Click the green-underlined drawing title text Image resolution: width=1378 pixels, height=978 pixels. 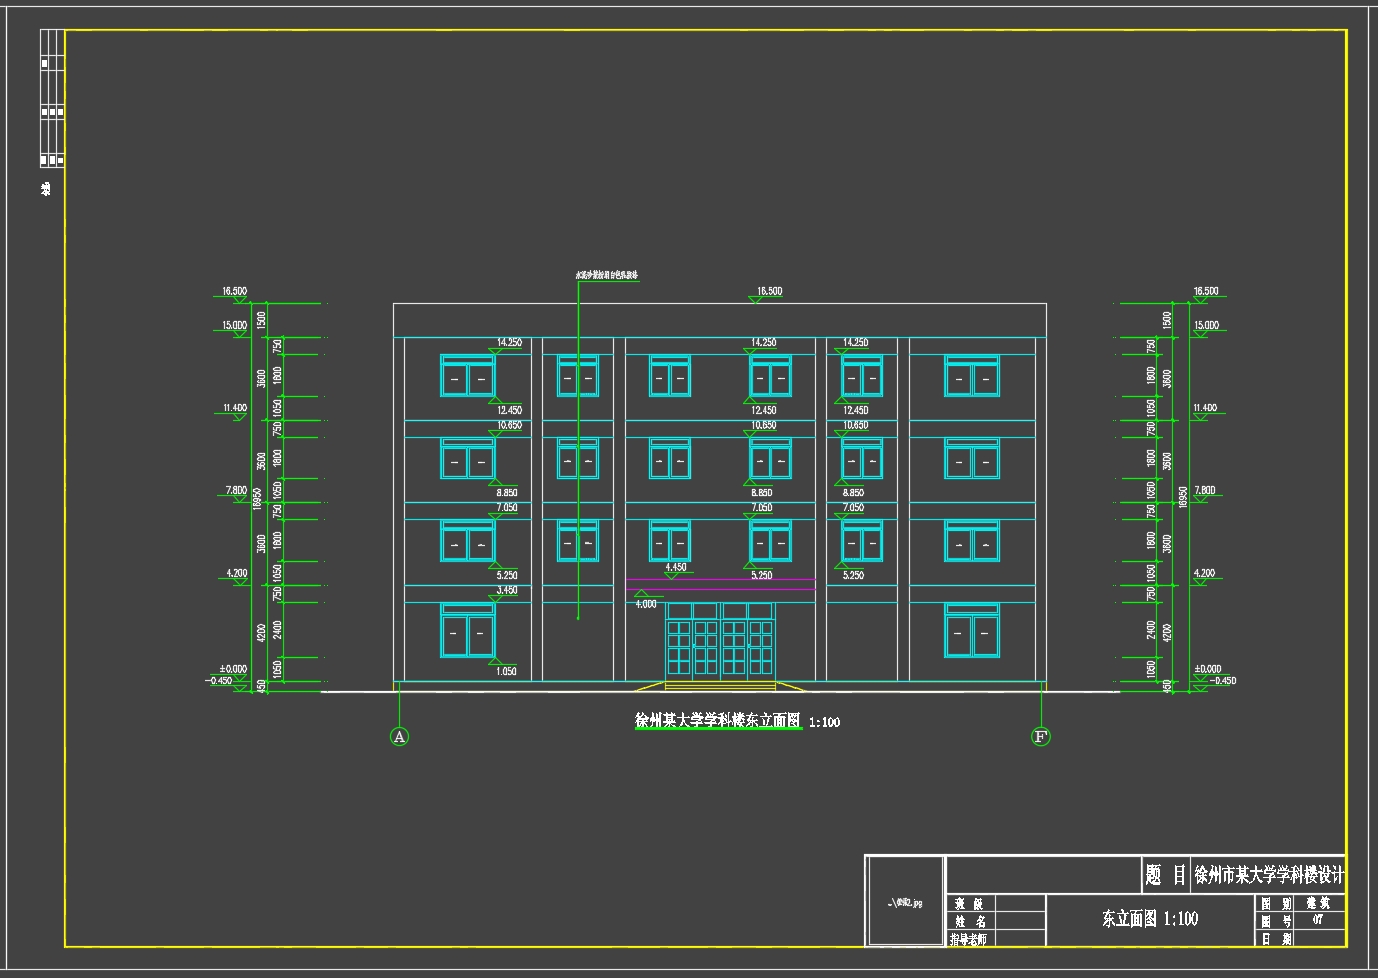coord(718,721)
